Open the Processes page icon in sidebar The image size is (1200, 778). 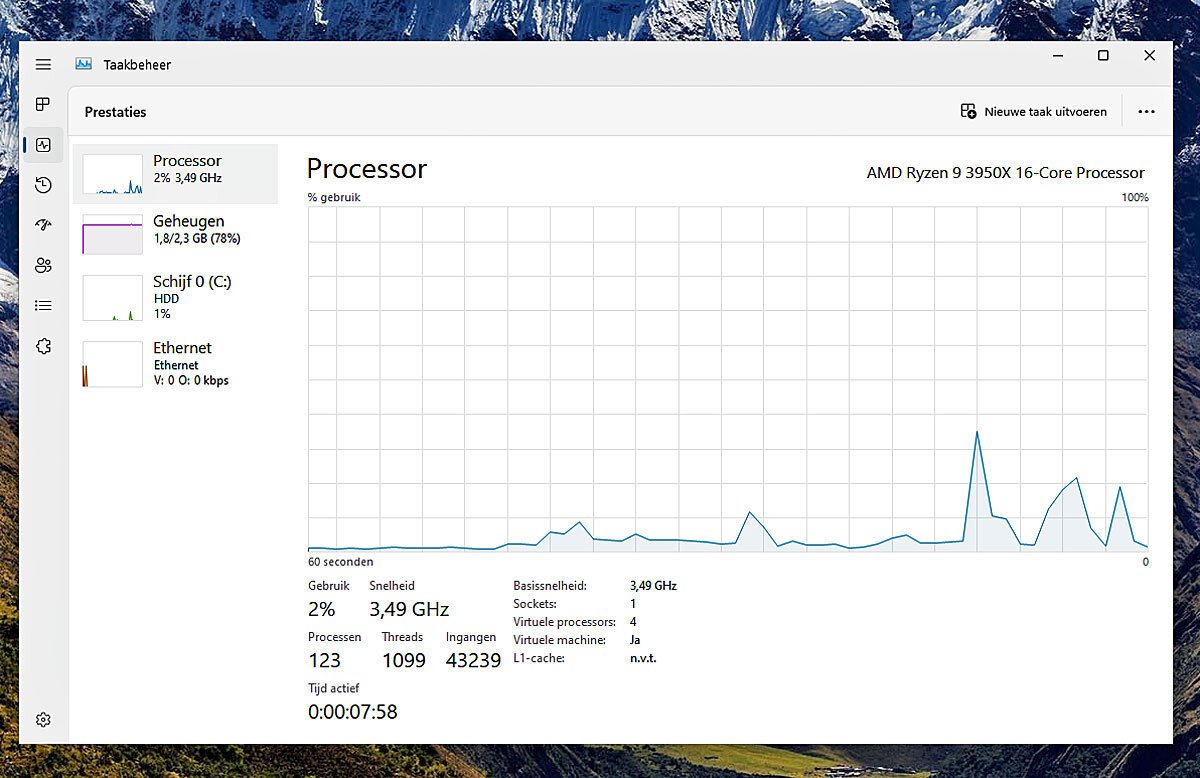(43, 104)
